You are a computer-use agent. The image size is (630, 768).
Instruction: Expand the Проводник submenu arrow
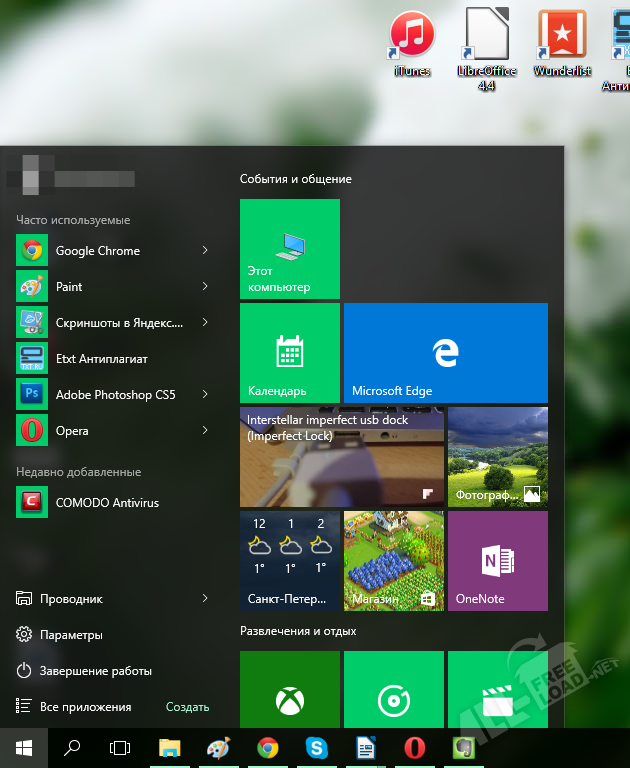[x=205, y=599]
